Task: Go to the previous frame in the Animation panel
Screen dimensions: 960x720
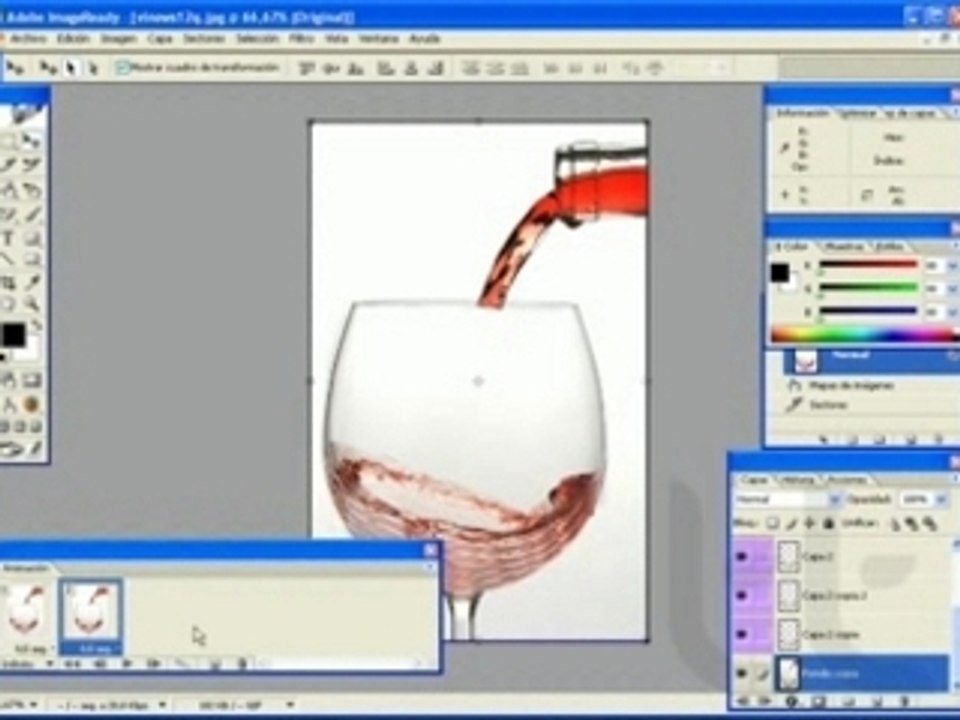Action: tap(99, 663)
